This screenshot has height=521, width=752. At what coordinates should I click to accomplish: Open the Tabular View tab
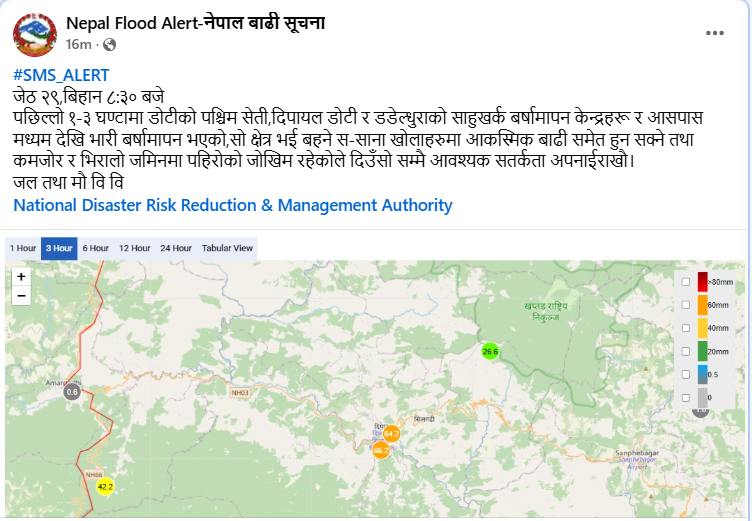coord(227,248)
